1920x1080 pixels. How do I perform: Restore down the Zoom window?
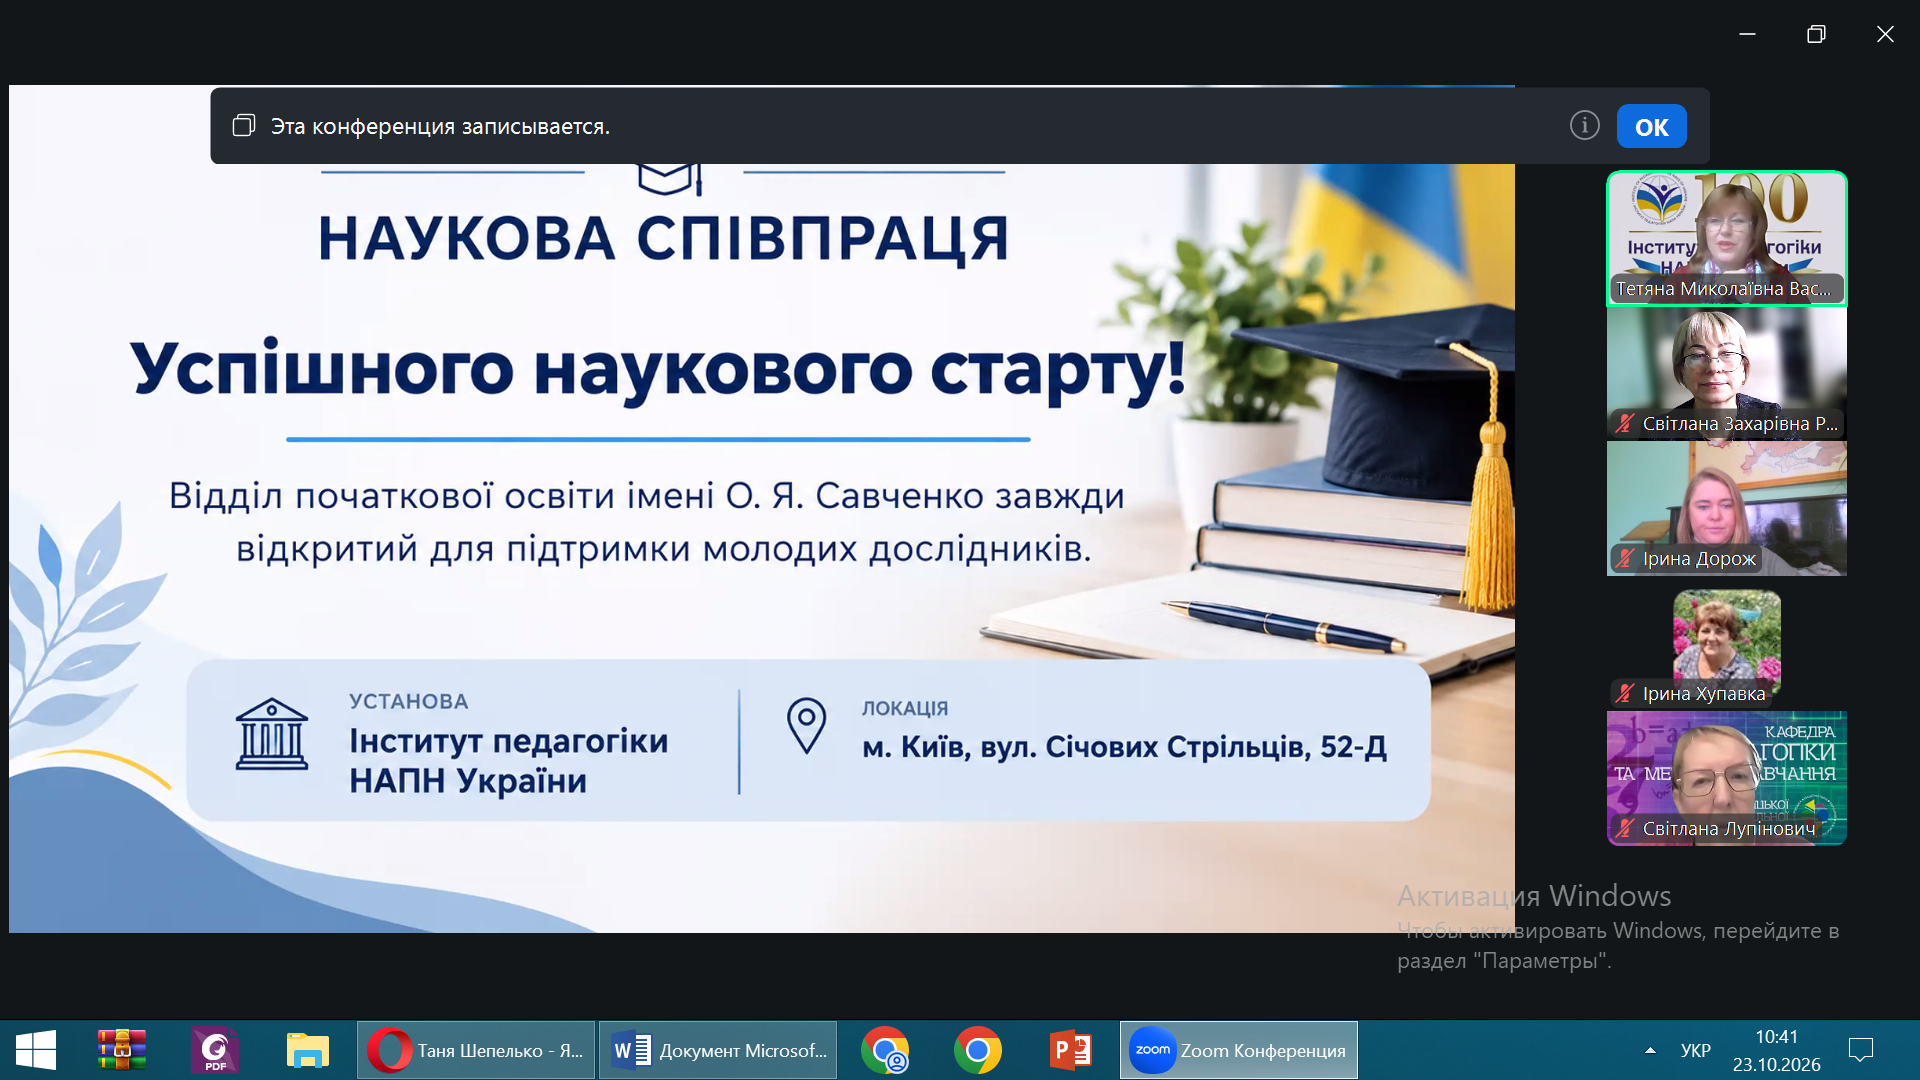[1816, 34]
